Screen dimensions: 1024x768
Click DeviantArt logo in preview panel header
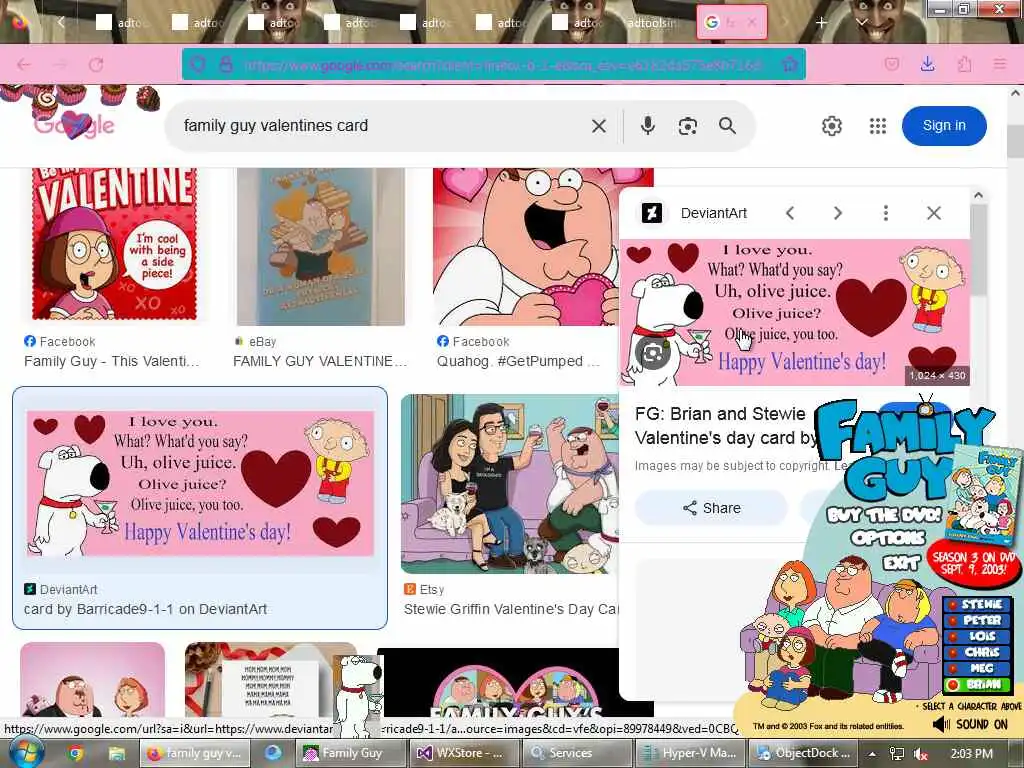652,213
